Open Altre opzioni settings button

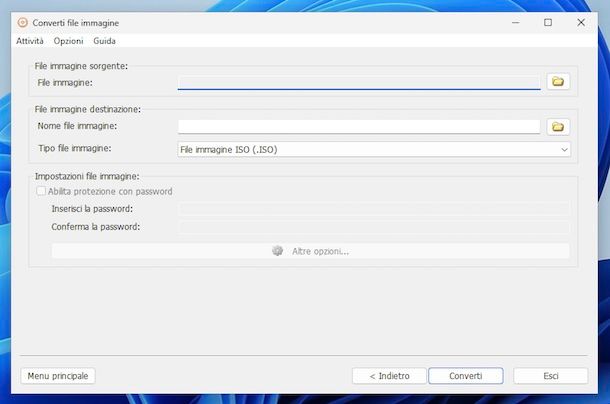310,251
